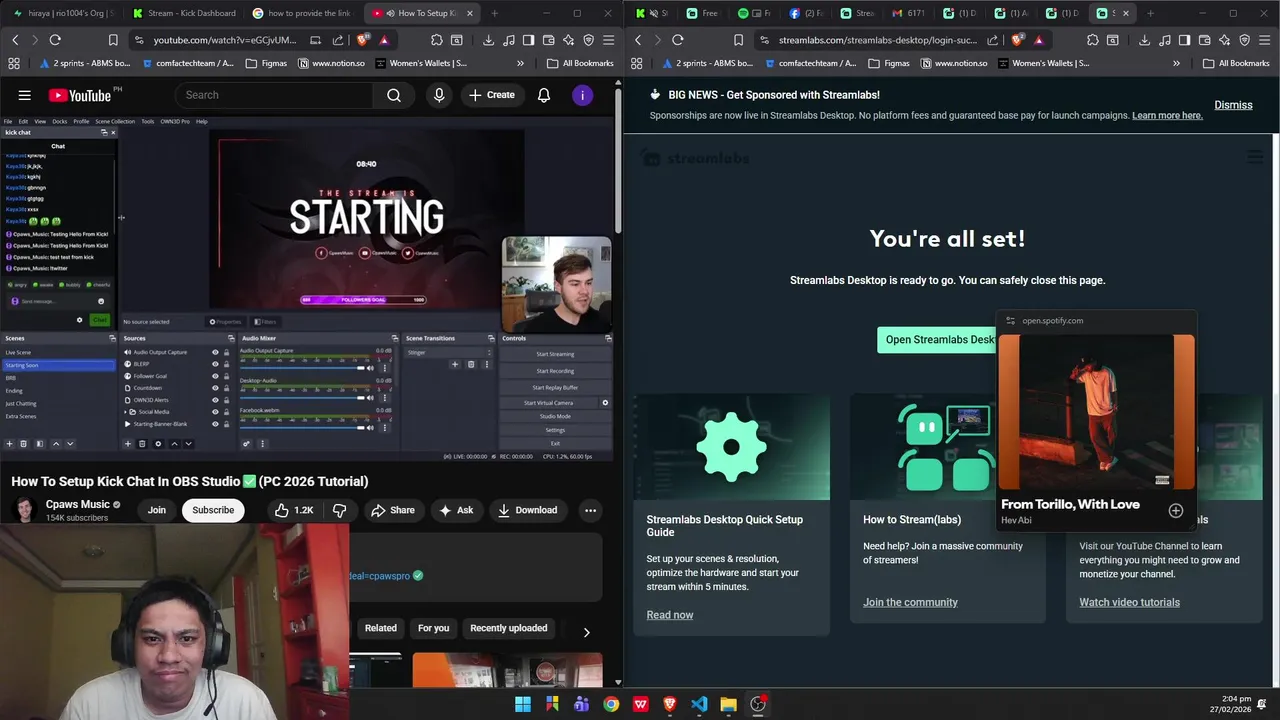Open Google Chrome from taskbar
The height and width of the screenshot is (720, 1280).
611,704
